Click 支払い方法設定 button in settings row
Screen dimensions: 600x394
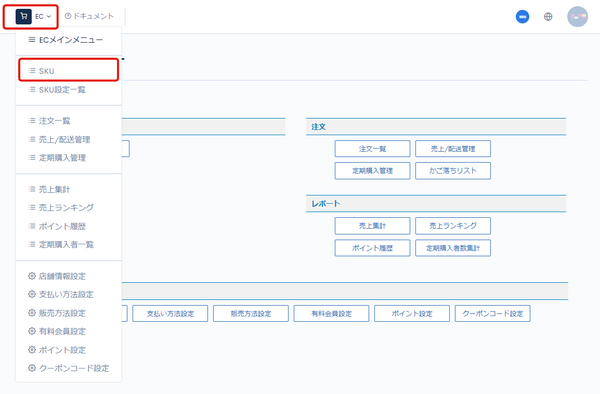click(x=170, y=314)
